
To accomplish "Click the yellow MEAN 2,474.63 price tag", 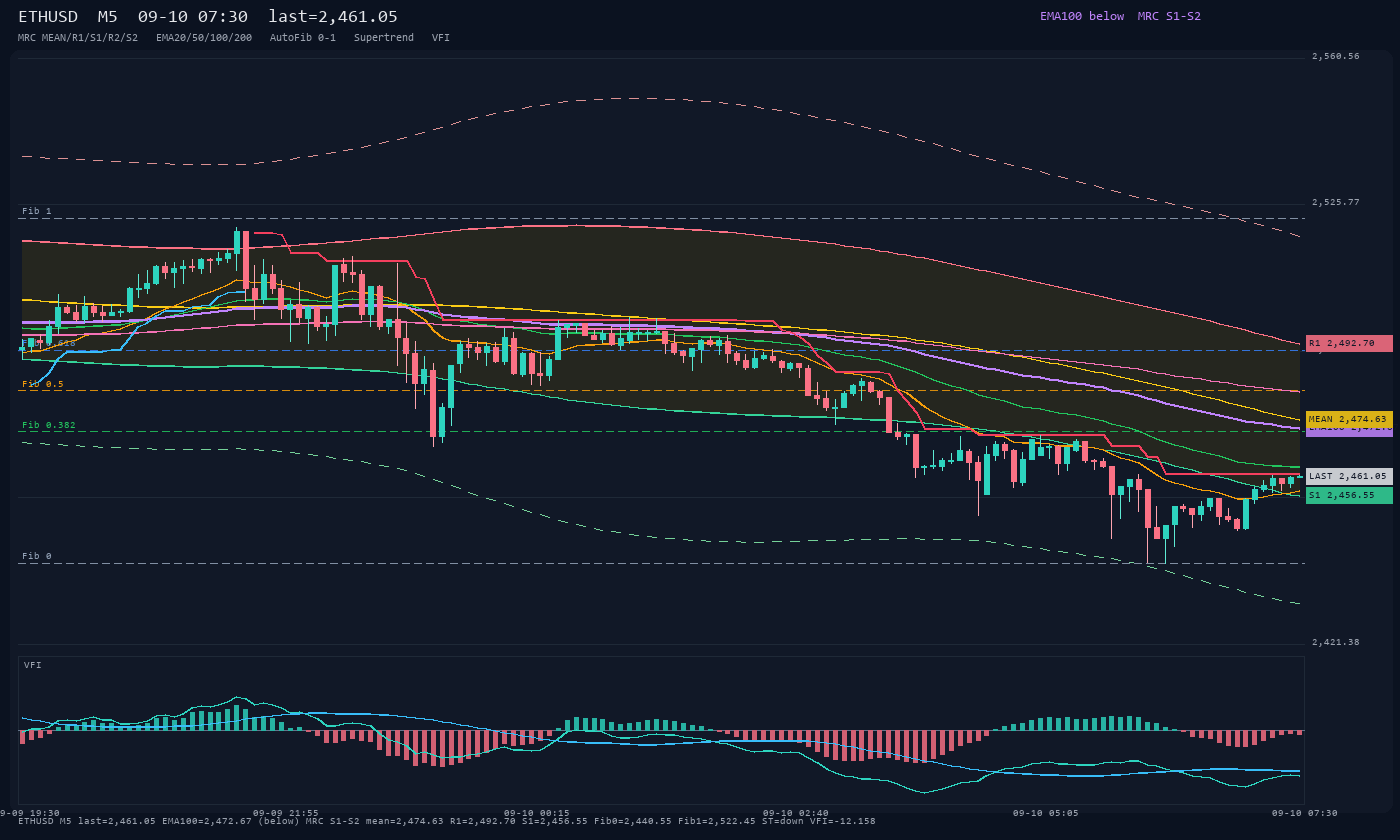I will [1349, 419].
